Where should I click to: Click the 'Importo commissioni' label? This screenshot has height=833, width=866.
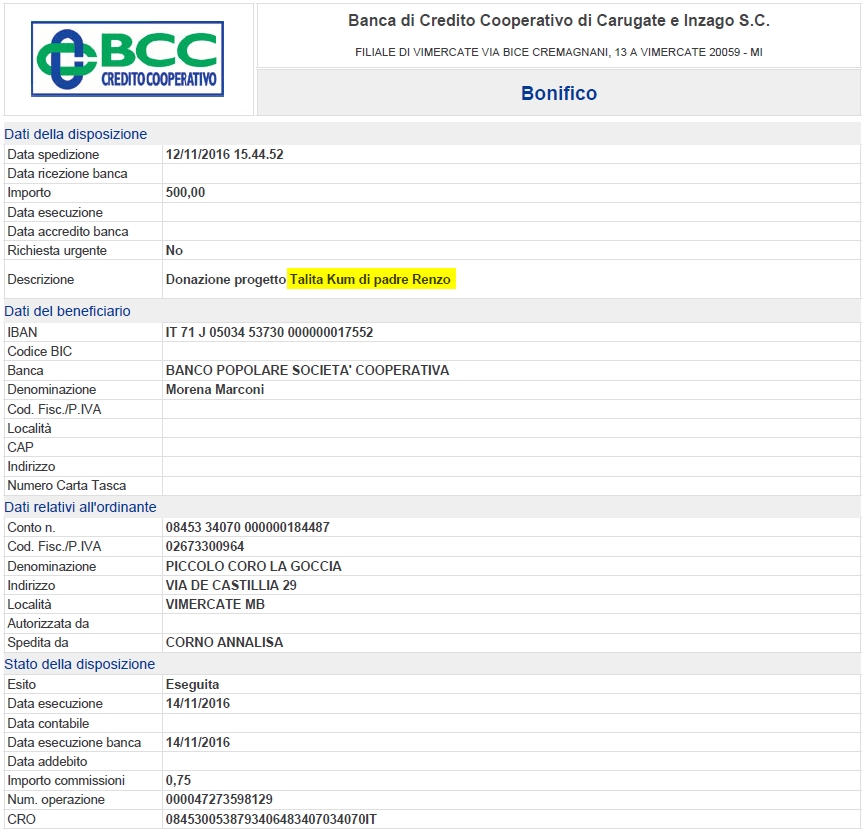66,781
